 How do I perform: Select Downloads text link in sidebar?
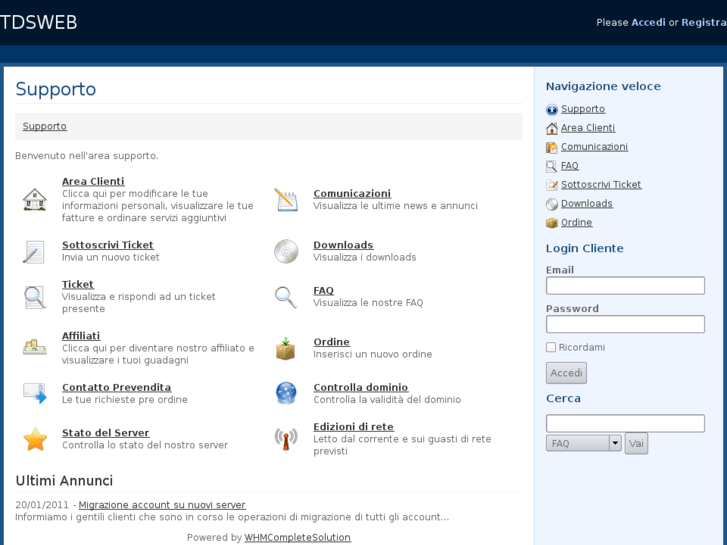pos(587,204)
